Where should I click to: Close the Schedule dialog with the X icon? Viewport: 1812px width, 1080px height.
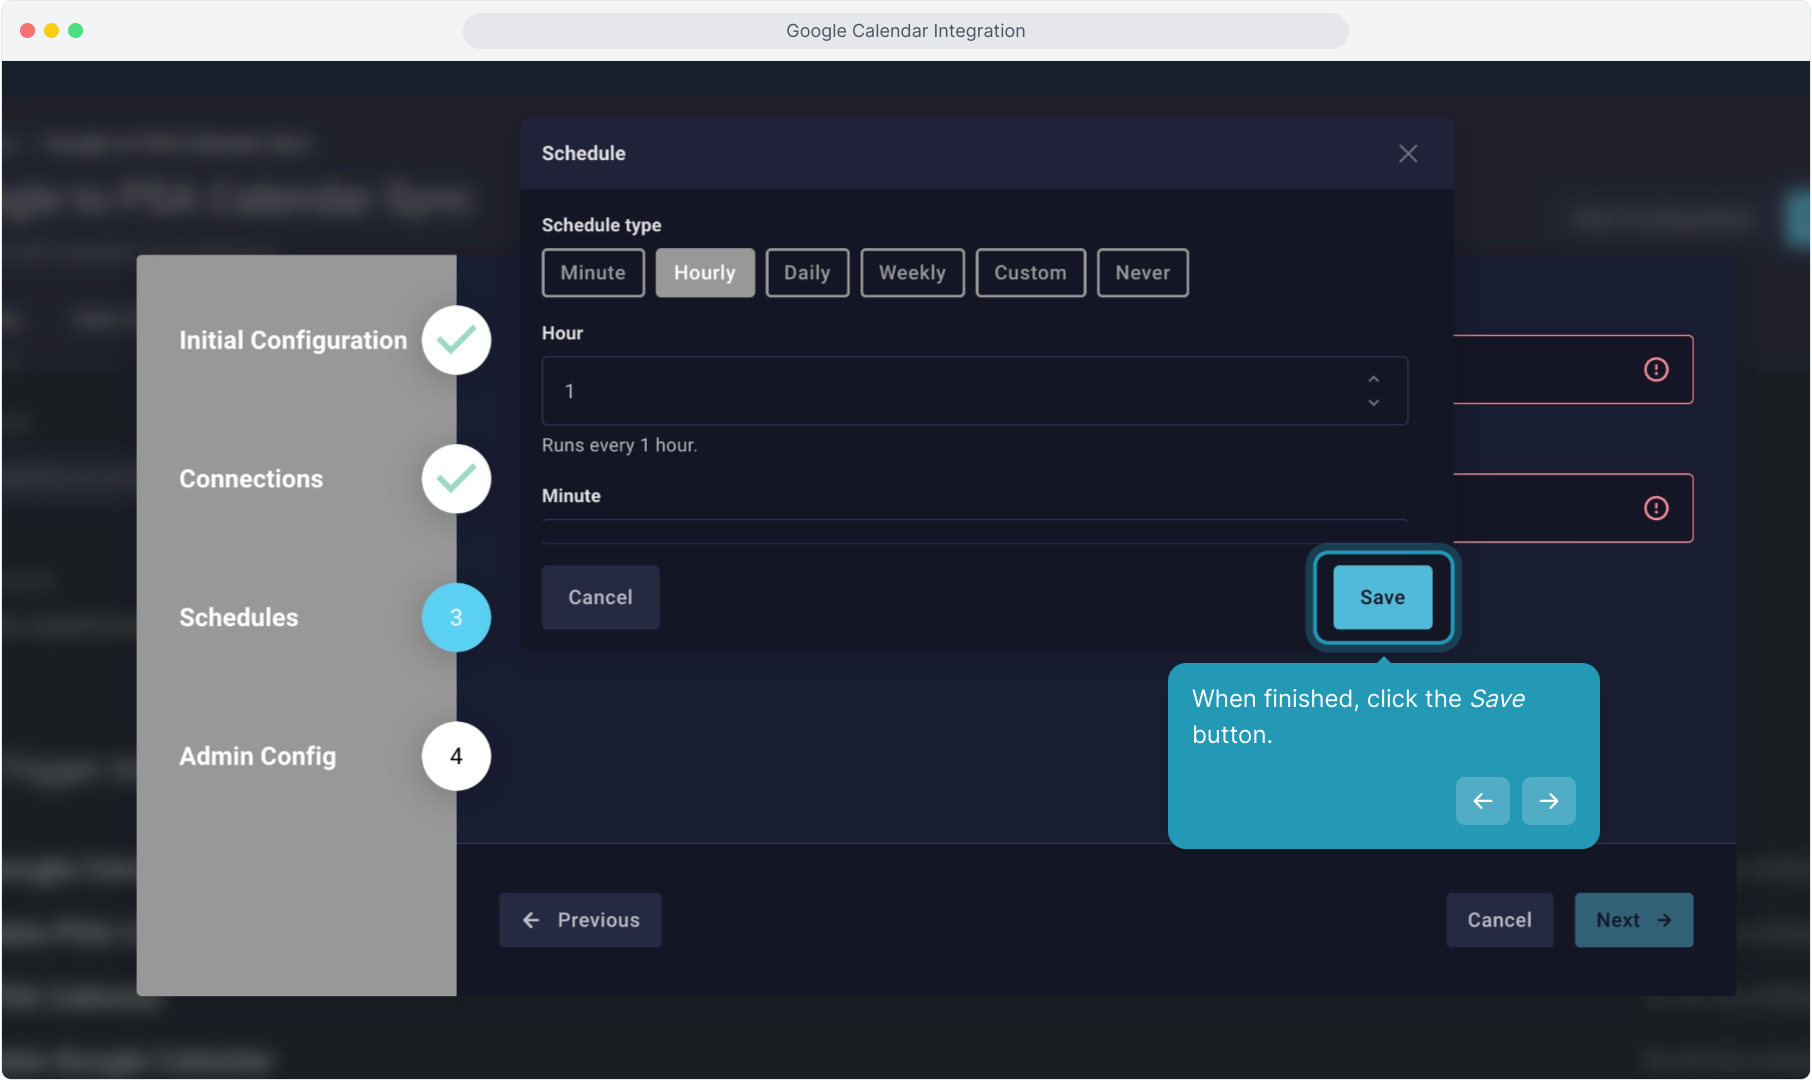(x=1408, y=154)
